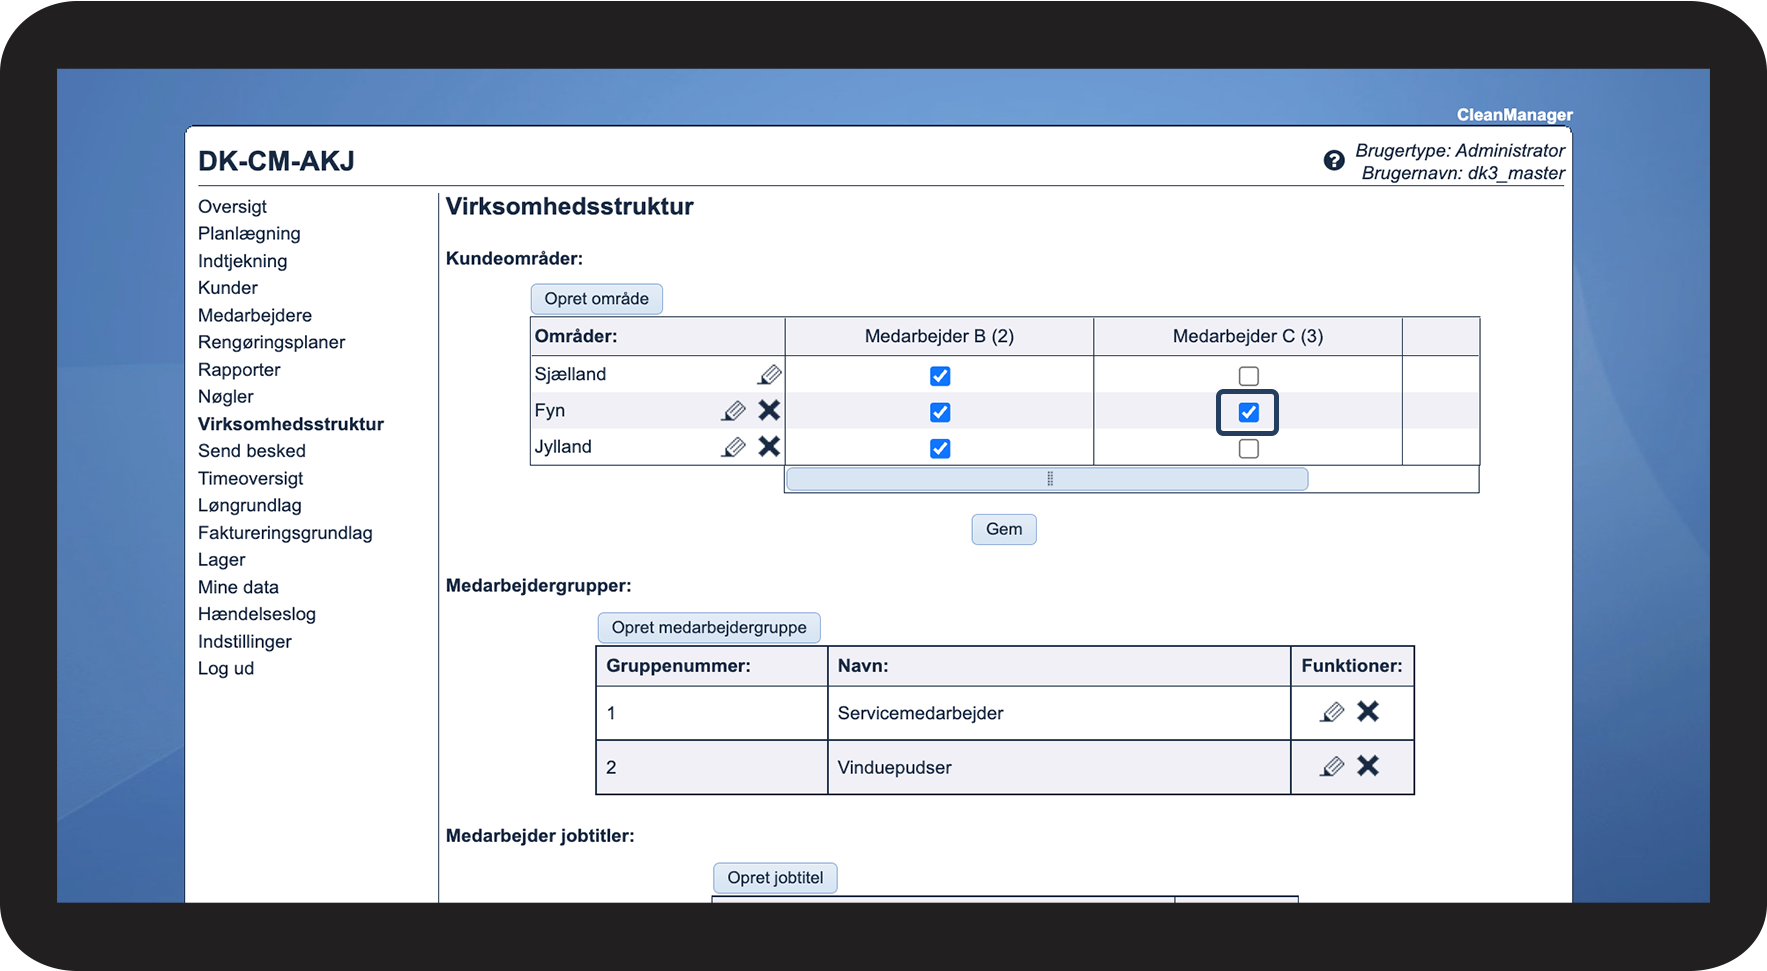Open Medarbejdere in the sidebar menu
This screenshot has height=971, width=1767.
tap(255, 315)
